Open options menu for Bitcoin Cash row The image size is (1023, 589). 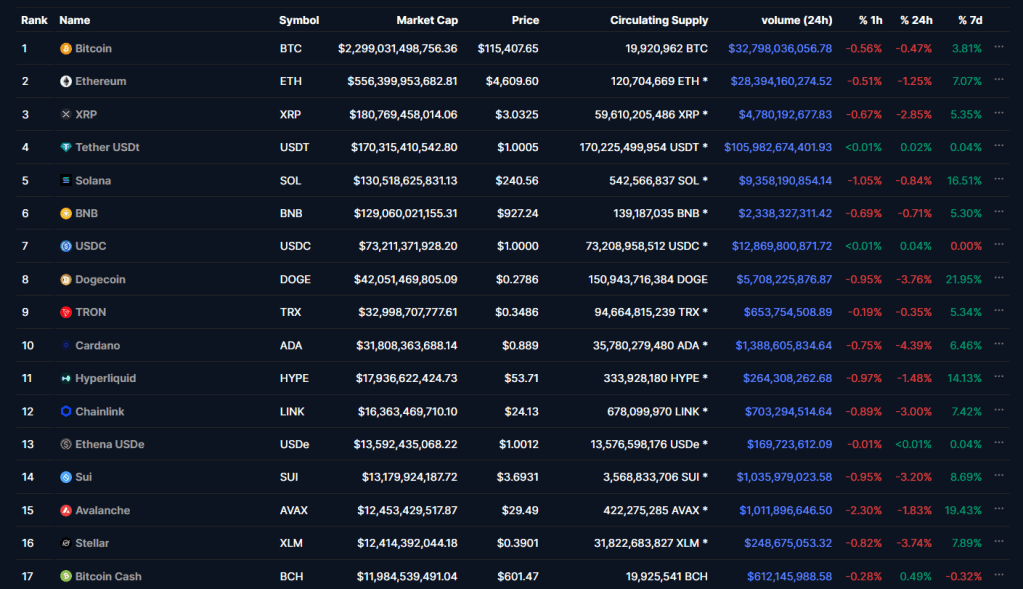998,576
